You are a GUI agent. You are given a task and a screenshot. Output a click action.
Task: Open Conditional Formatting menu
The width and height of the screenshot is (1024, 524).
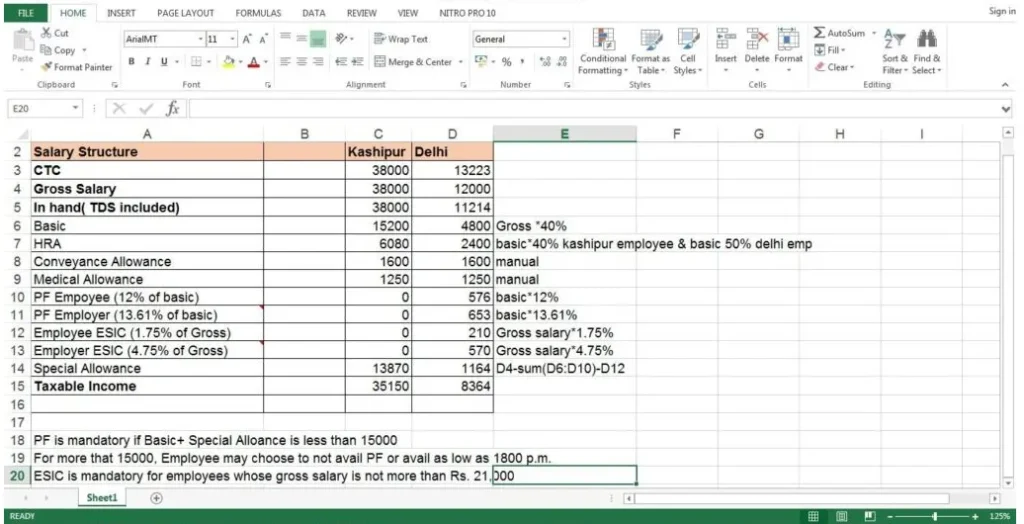tap(603, 52)
